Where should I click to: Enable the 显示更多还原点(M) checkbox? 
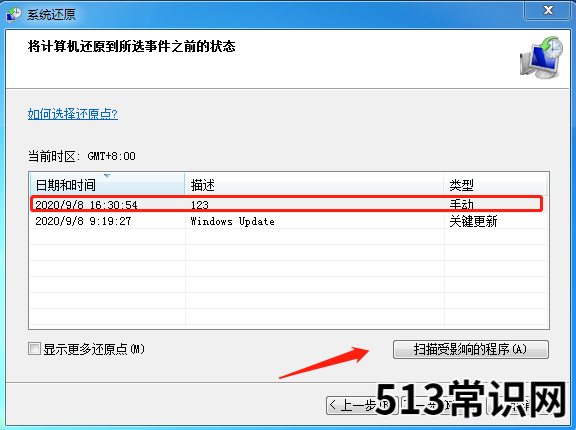tap(34, 348)
